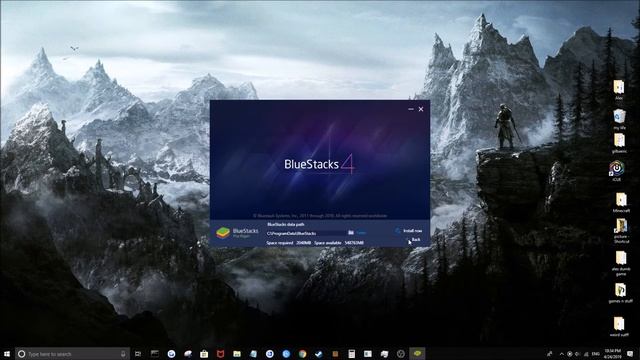Open Task View from the taskbar

click(x=138, y=354)
